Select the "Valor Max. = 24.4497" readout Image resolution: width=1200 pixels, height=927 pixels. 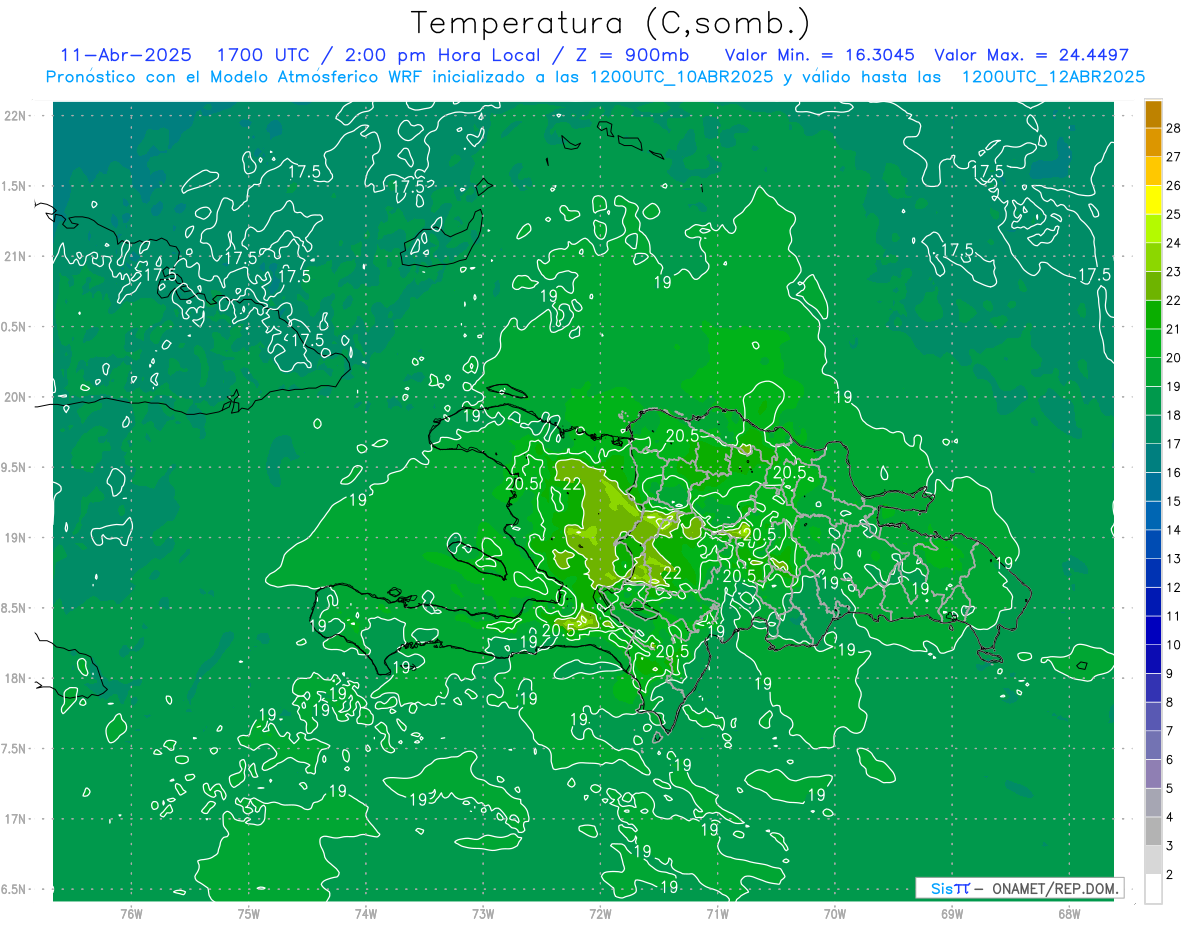[1031, 55]
